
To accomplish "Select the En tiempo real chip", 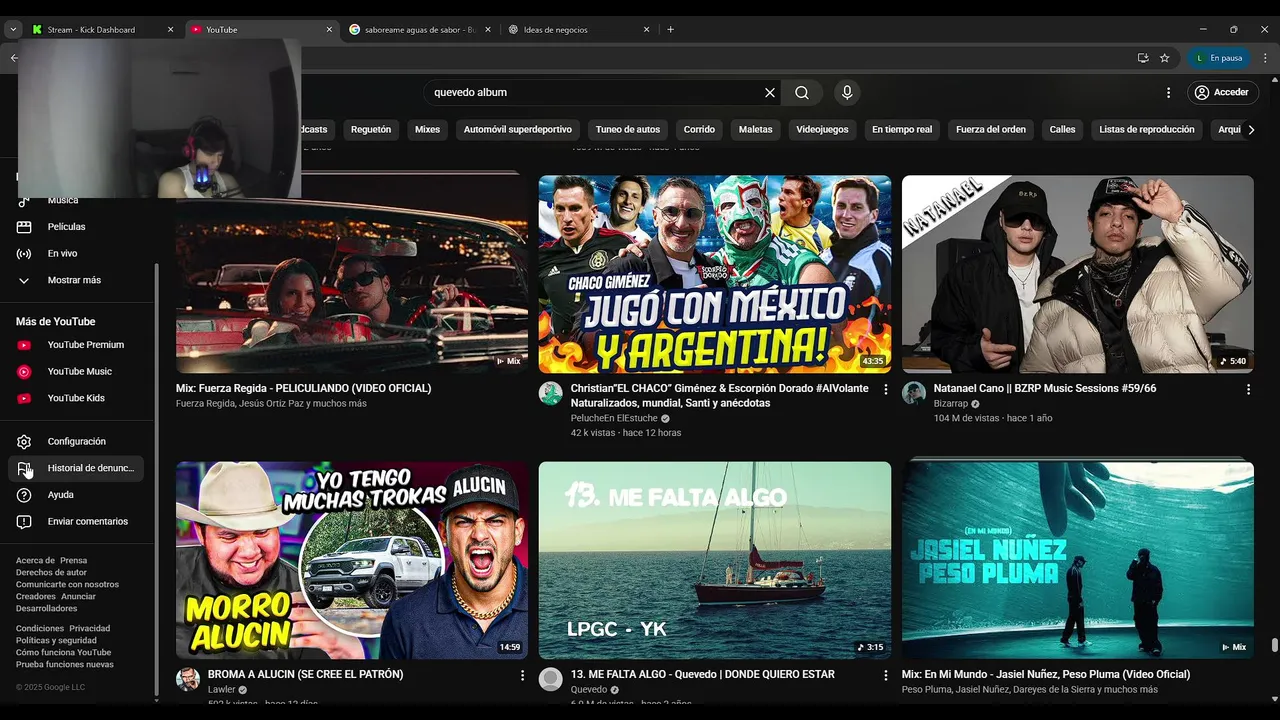I will pyautogui.click(x=902, y=129).
